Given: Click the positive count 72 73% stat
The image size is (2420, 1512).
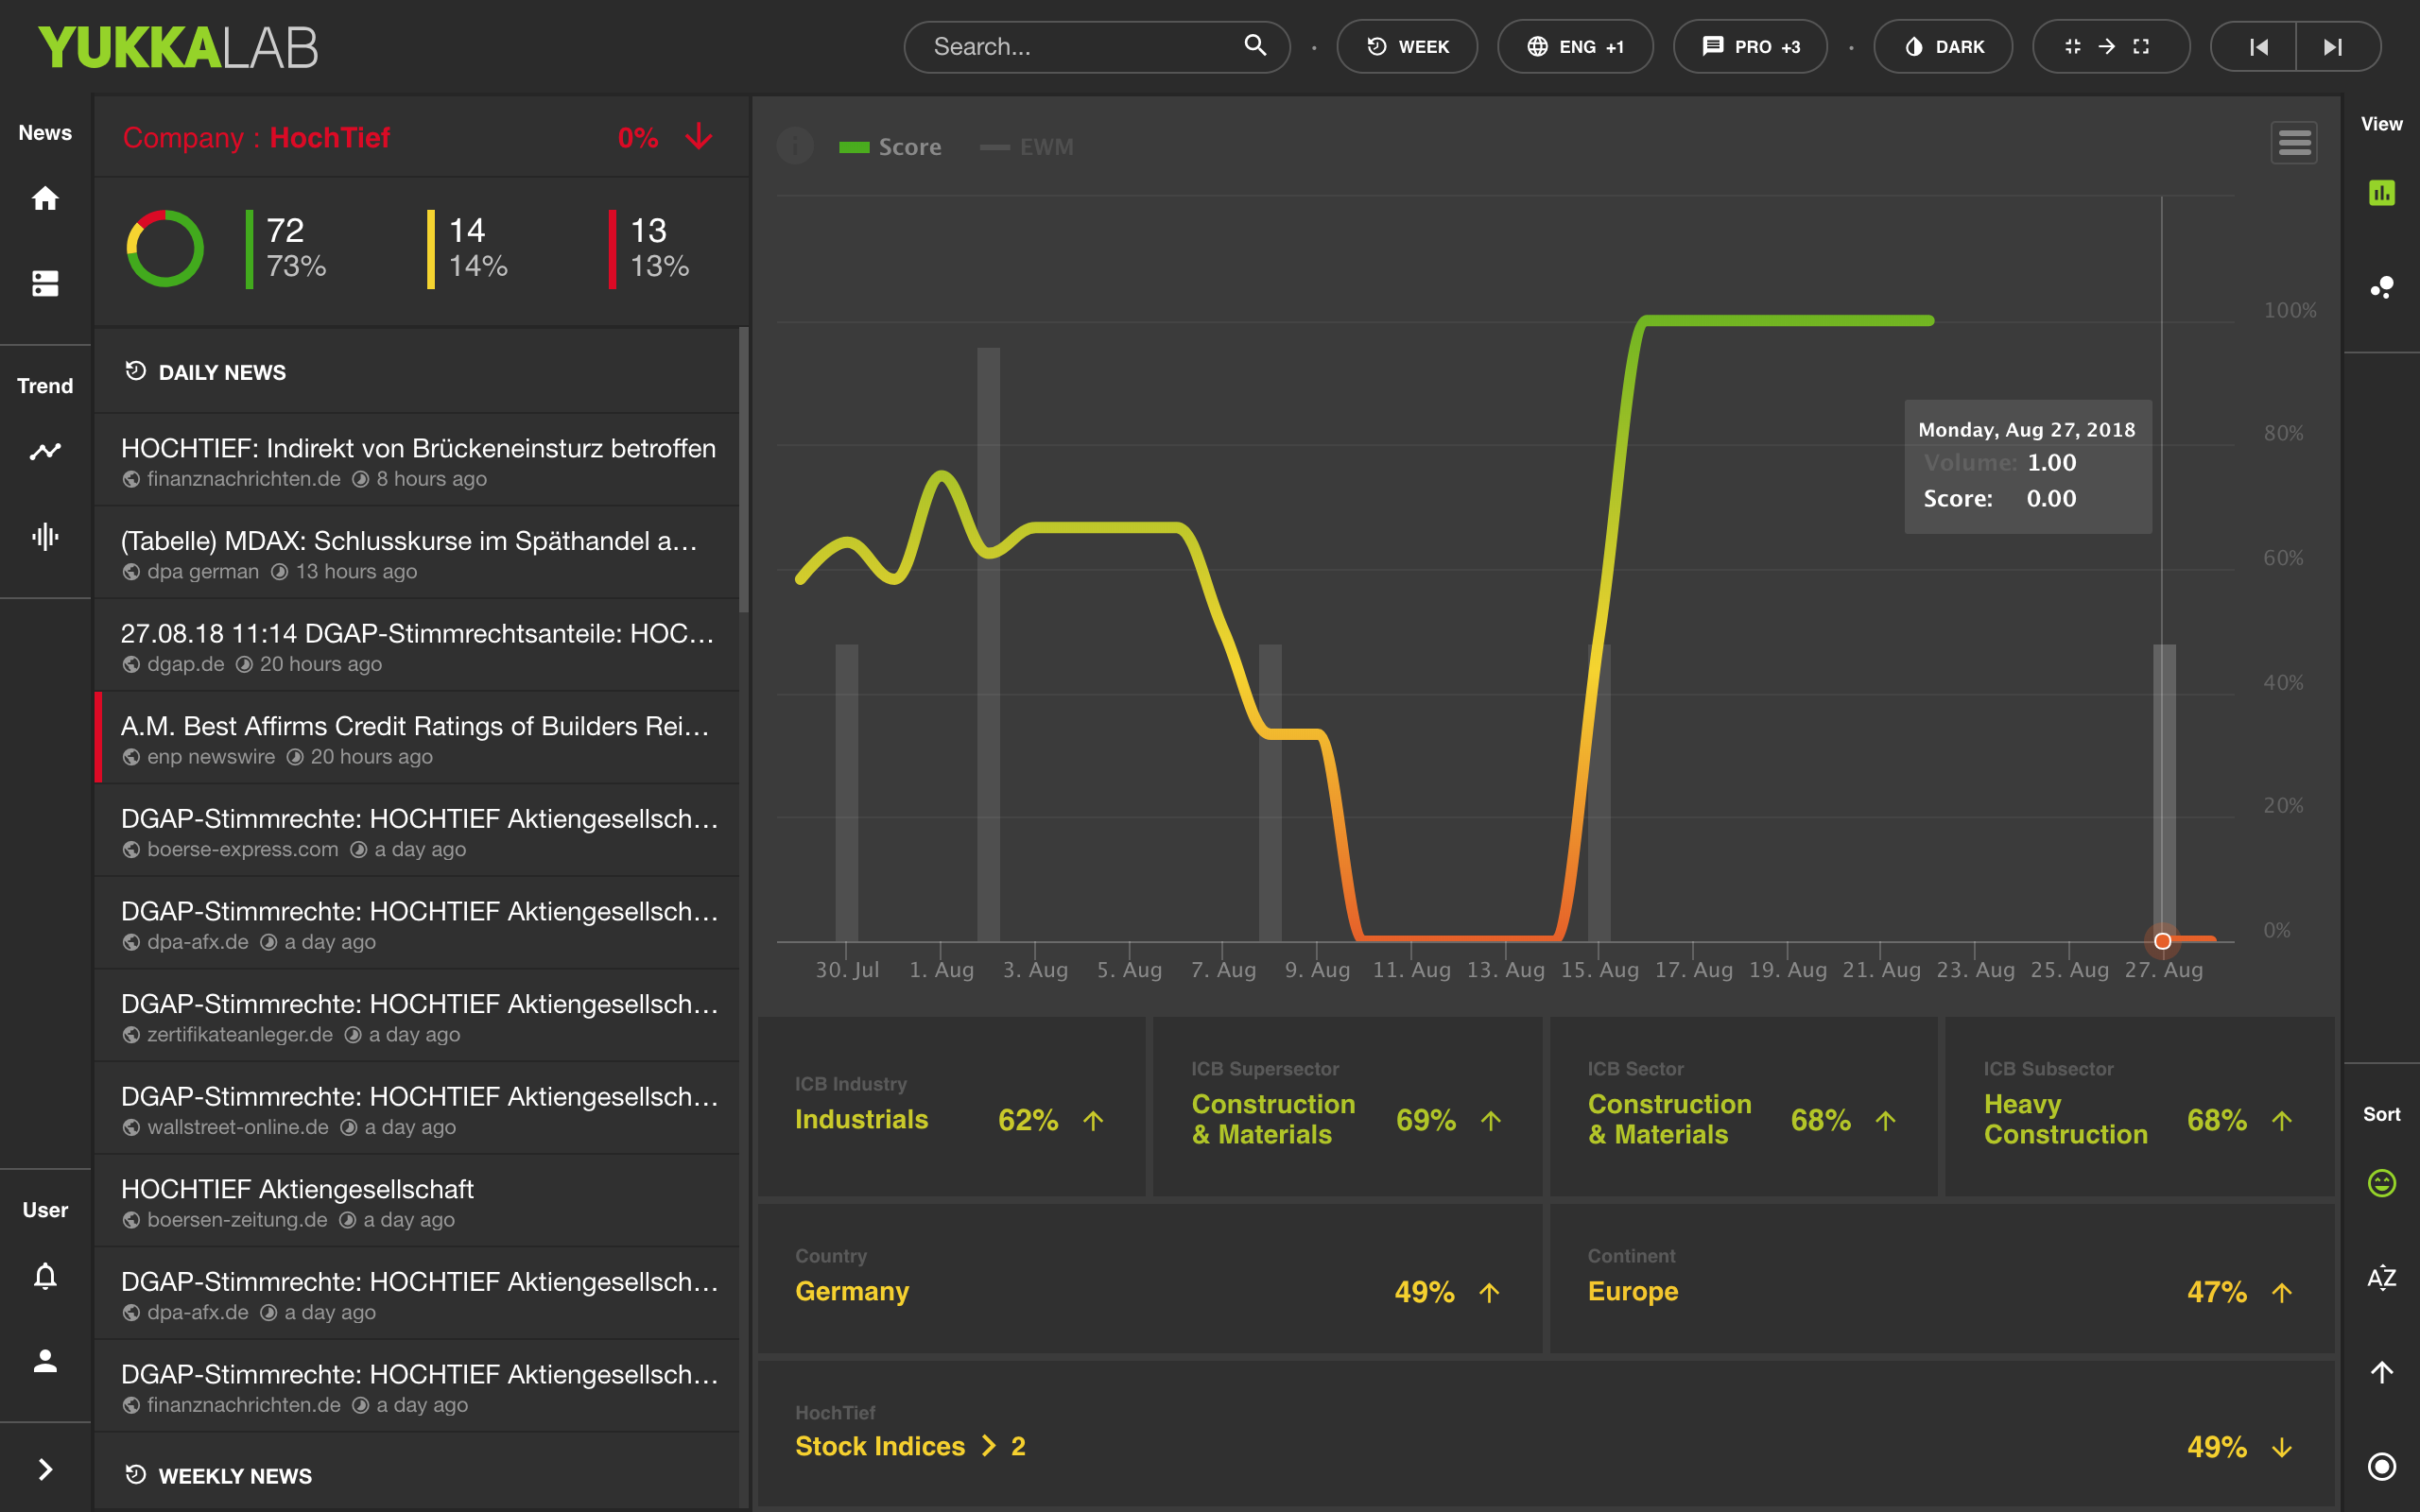Looking at the screenshot, I should (288, 248).
